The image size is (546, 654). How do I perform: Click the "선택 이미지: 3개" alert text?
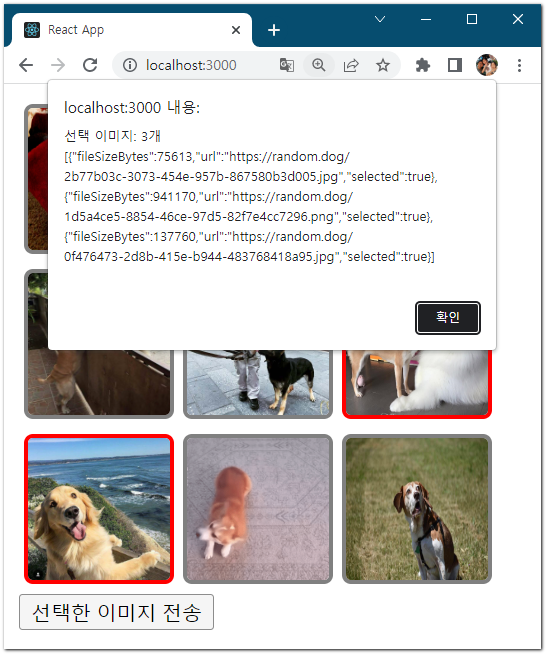pos(112,136)
